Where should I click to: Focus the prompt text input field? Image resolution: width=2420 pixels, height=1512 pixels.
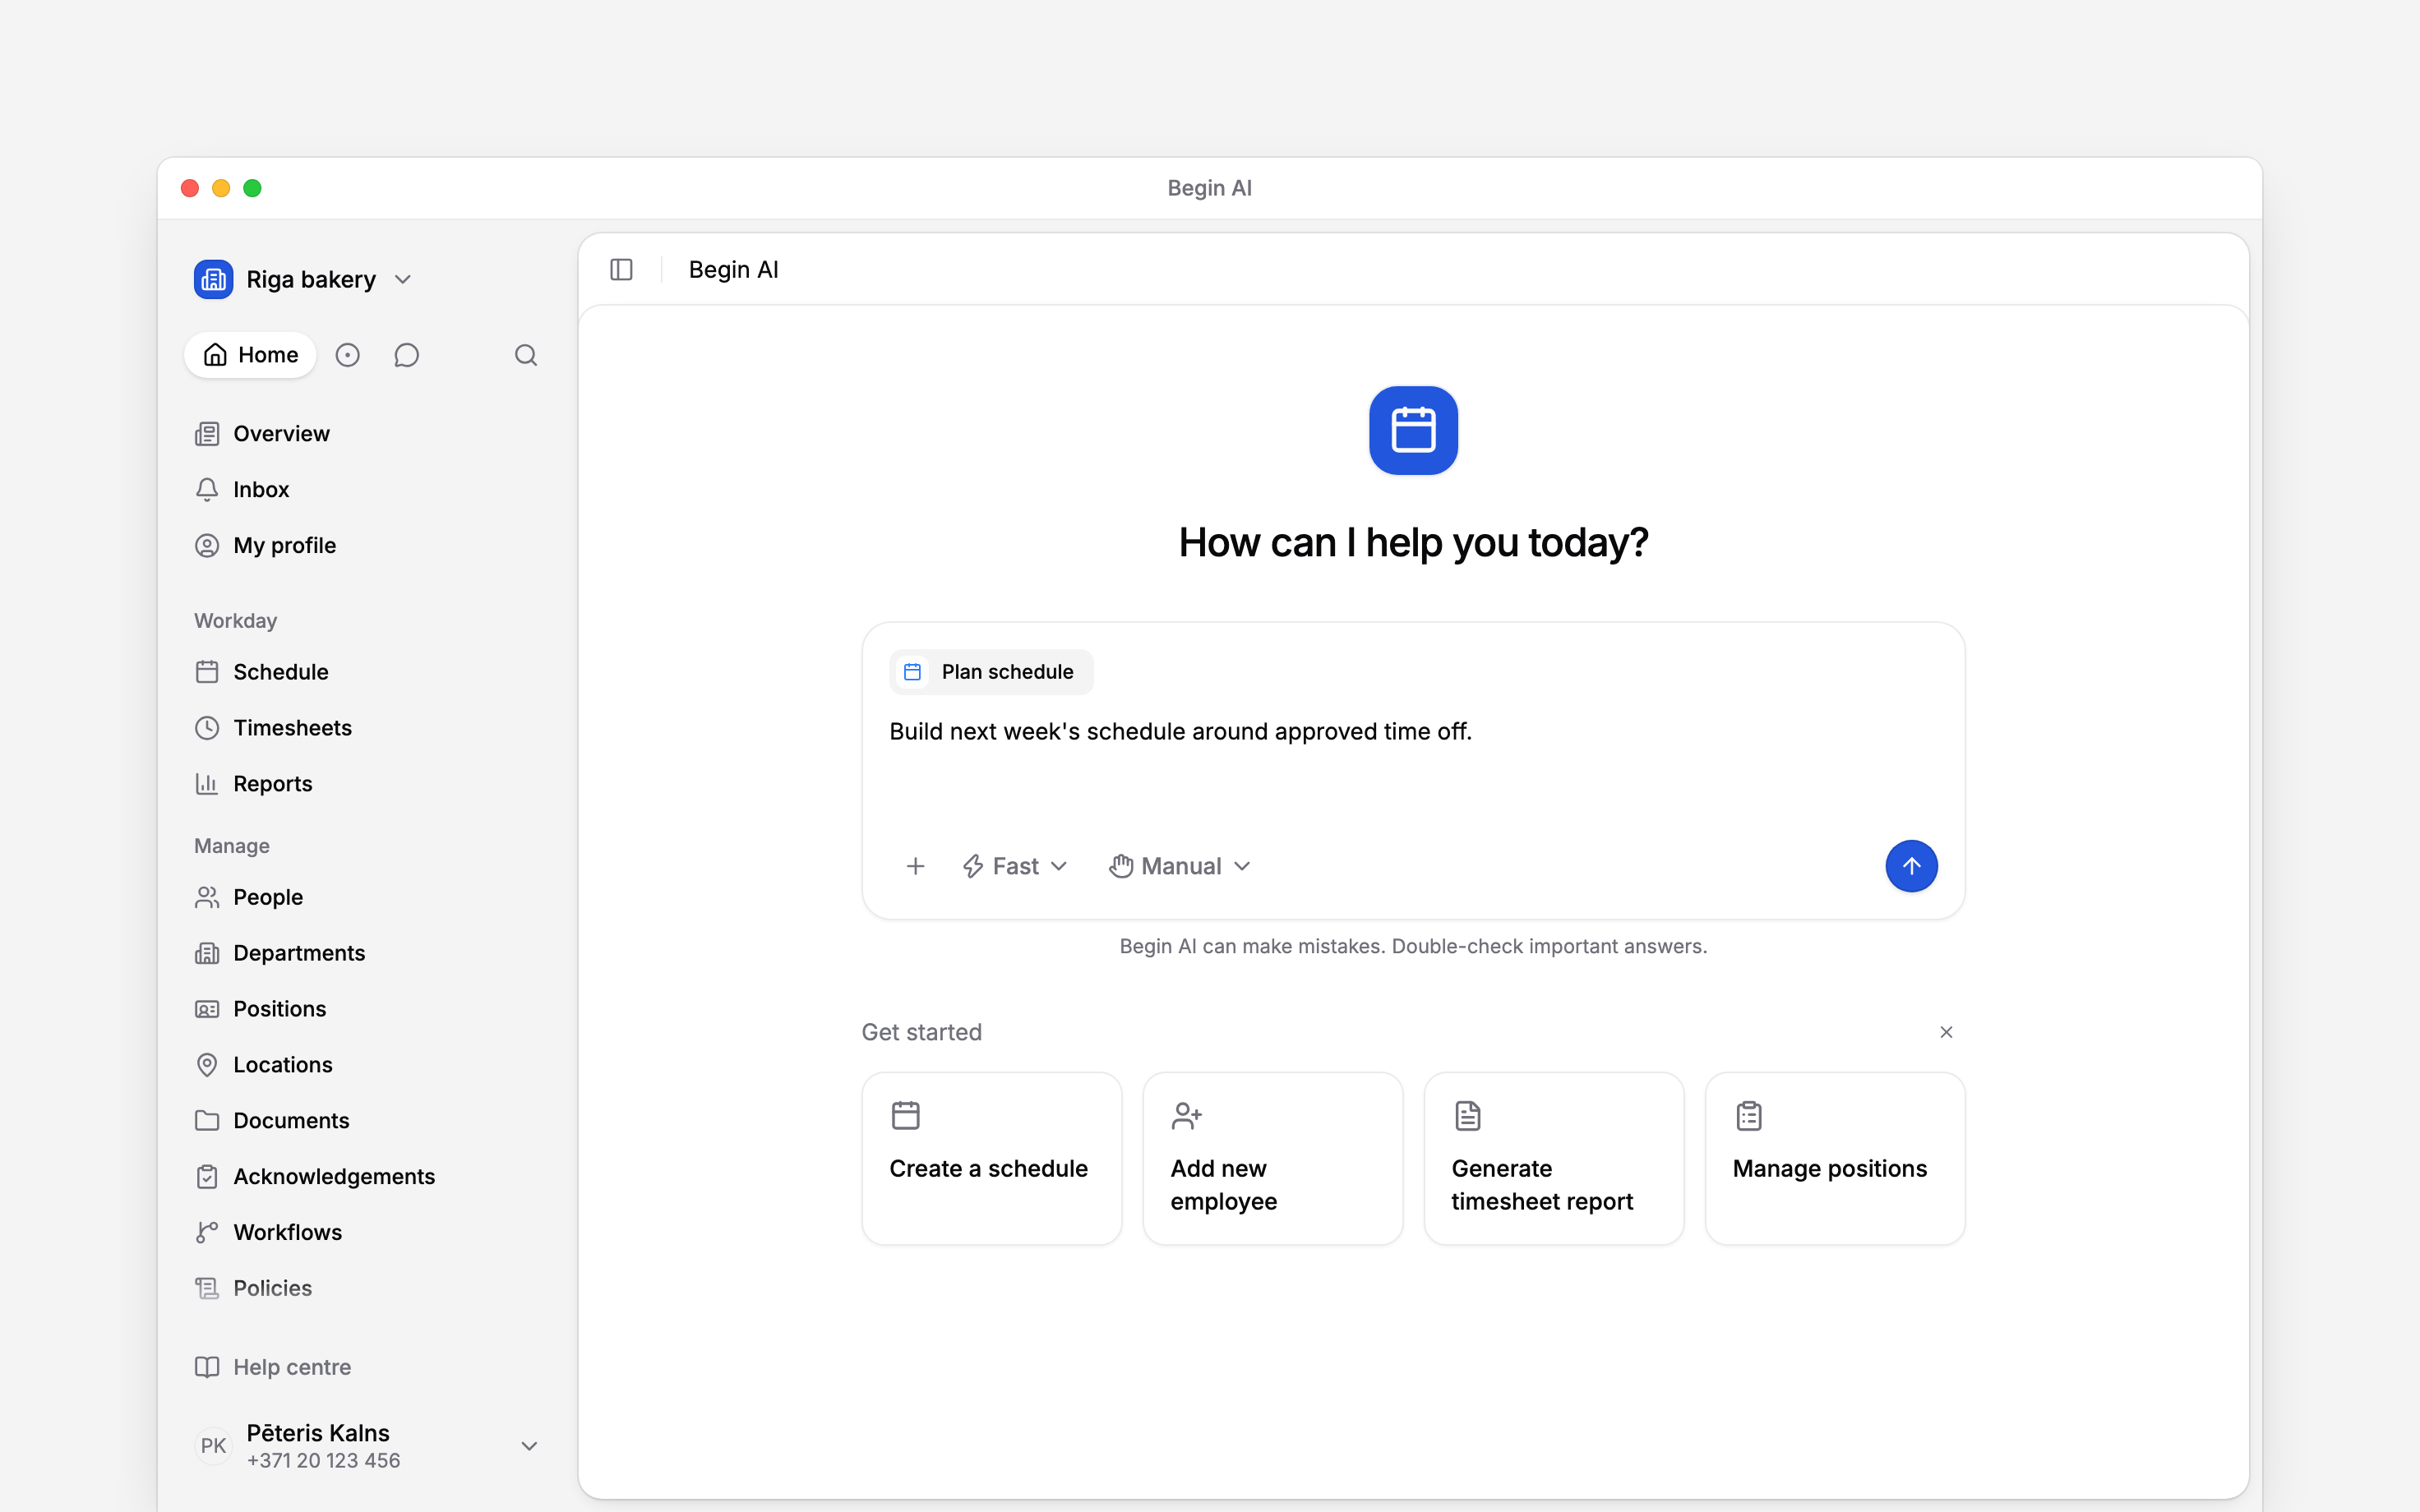click(x=1413, y=765)
